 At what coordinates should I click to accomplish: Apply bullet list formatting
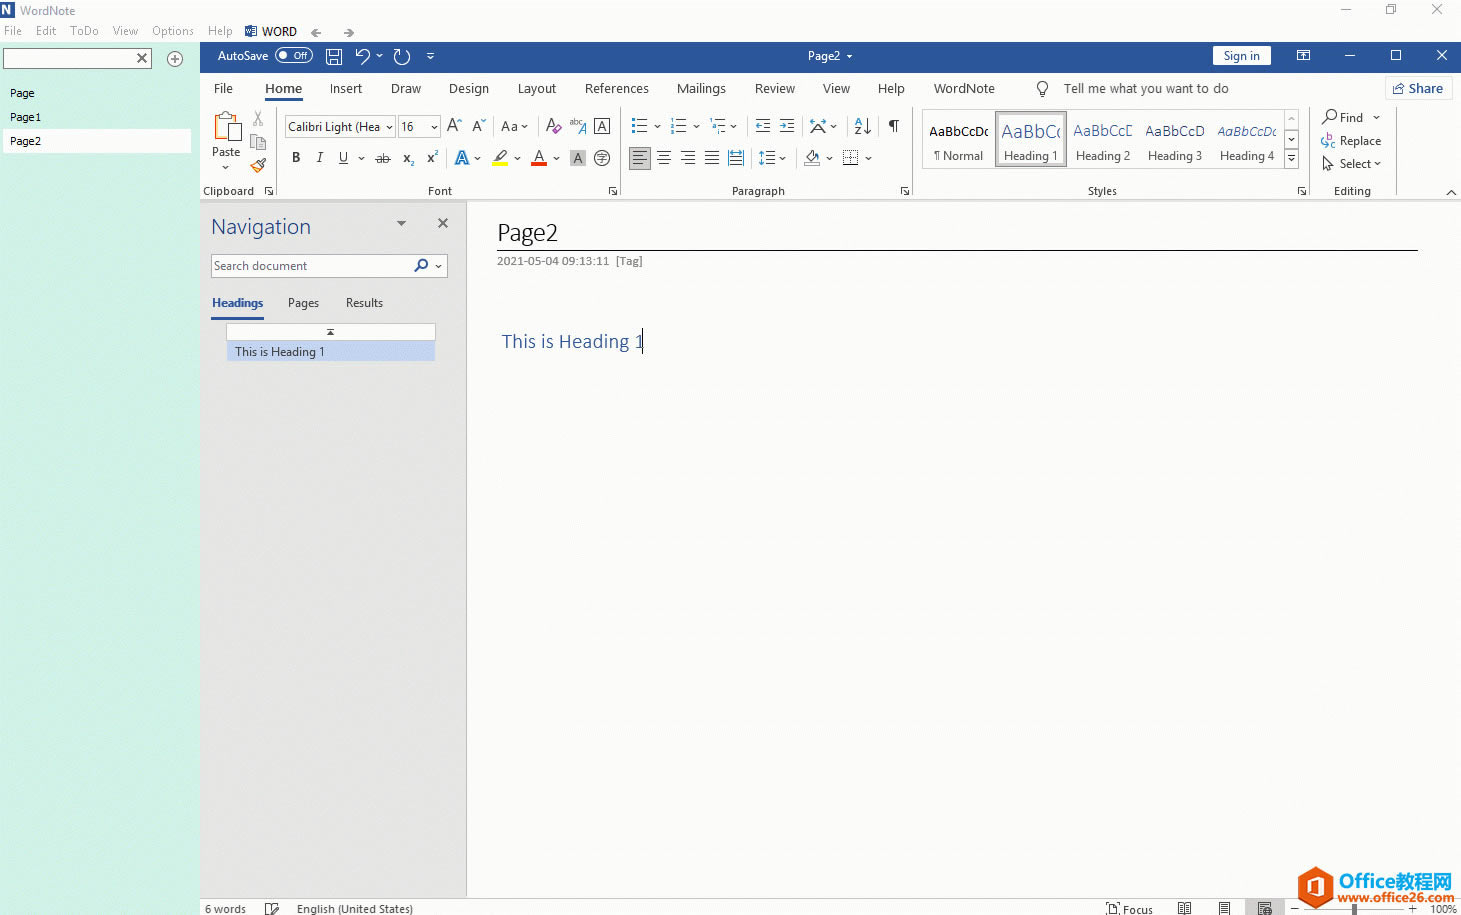(639, 126)
